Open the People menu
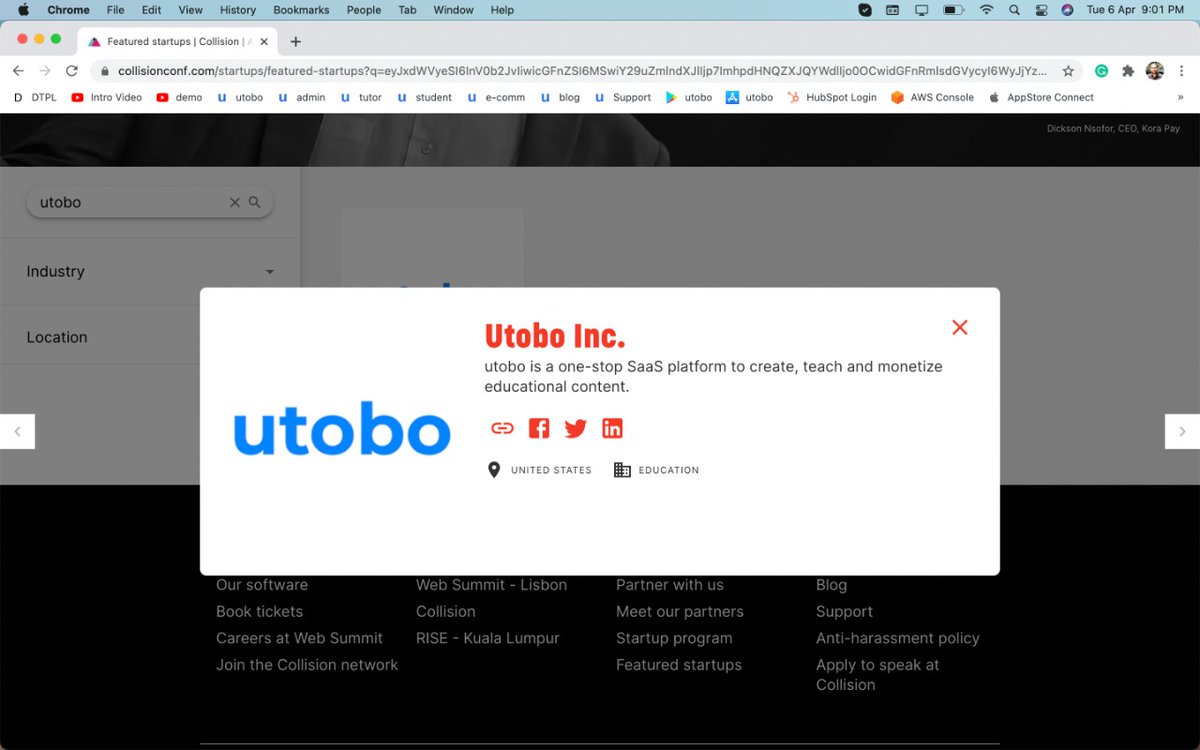The image size is (1200, 750). click(x=364, y=10)
